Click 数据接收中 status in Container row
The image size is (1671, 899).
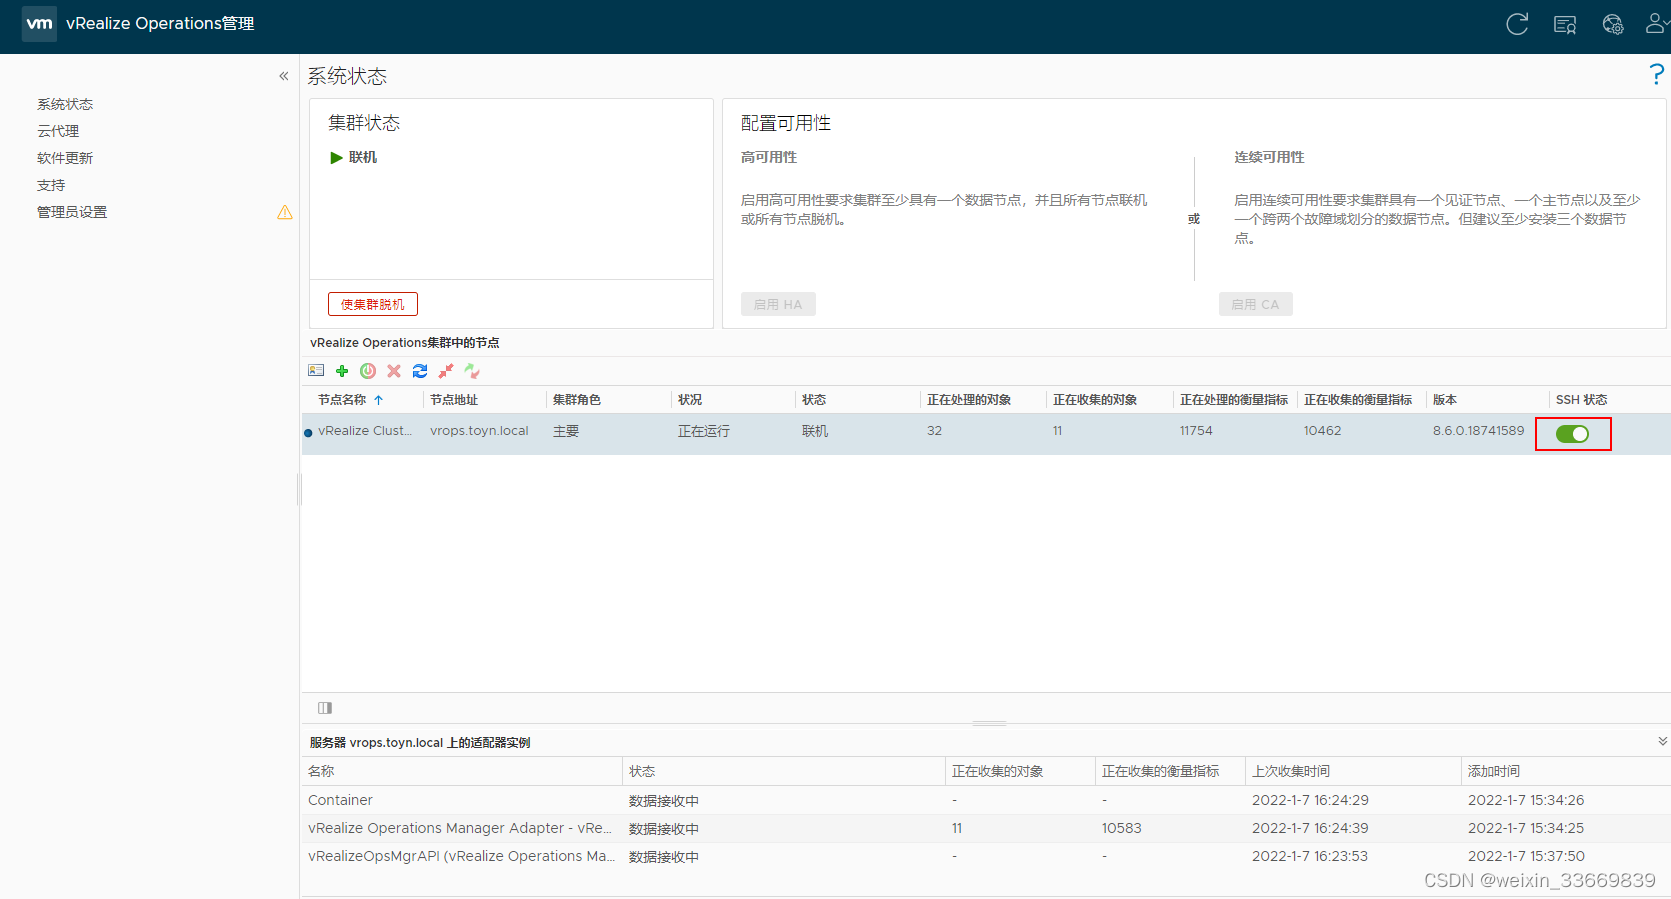click(664, 801)
